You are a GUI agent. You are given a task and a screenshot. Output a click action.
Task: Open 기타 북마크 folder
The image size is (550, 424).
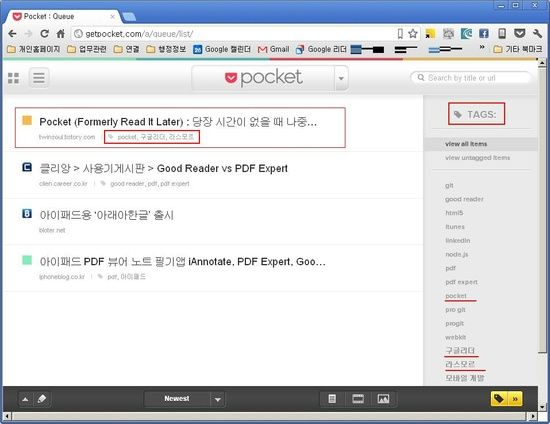coord(517,49)
